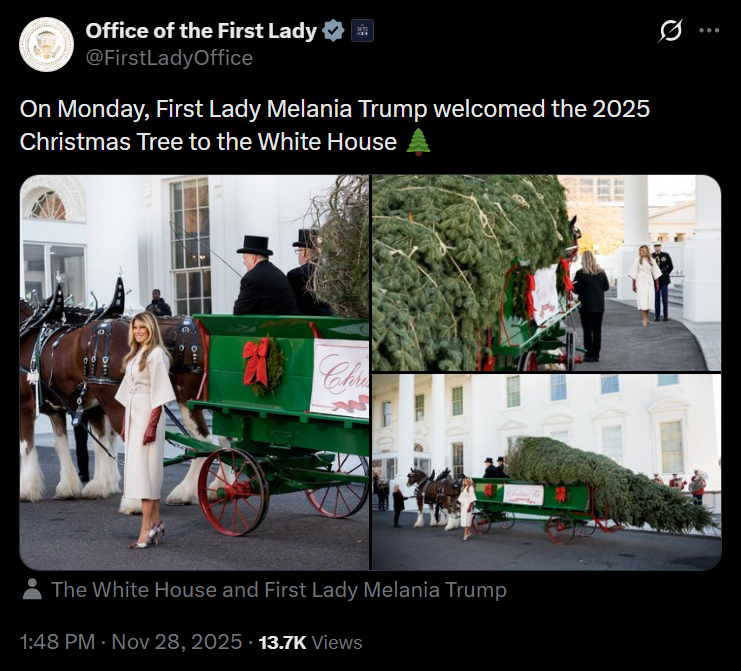Viewport: 741px width, 671px height.
Task: Open the three-dot more options menu
Action: 709,31
